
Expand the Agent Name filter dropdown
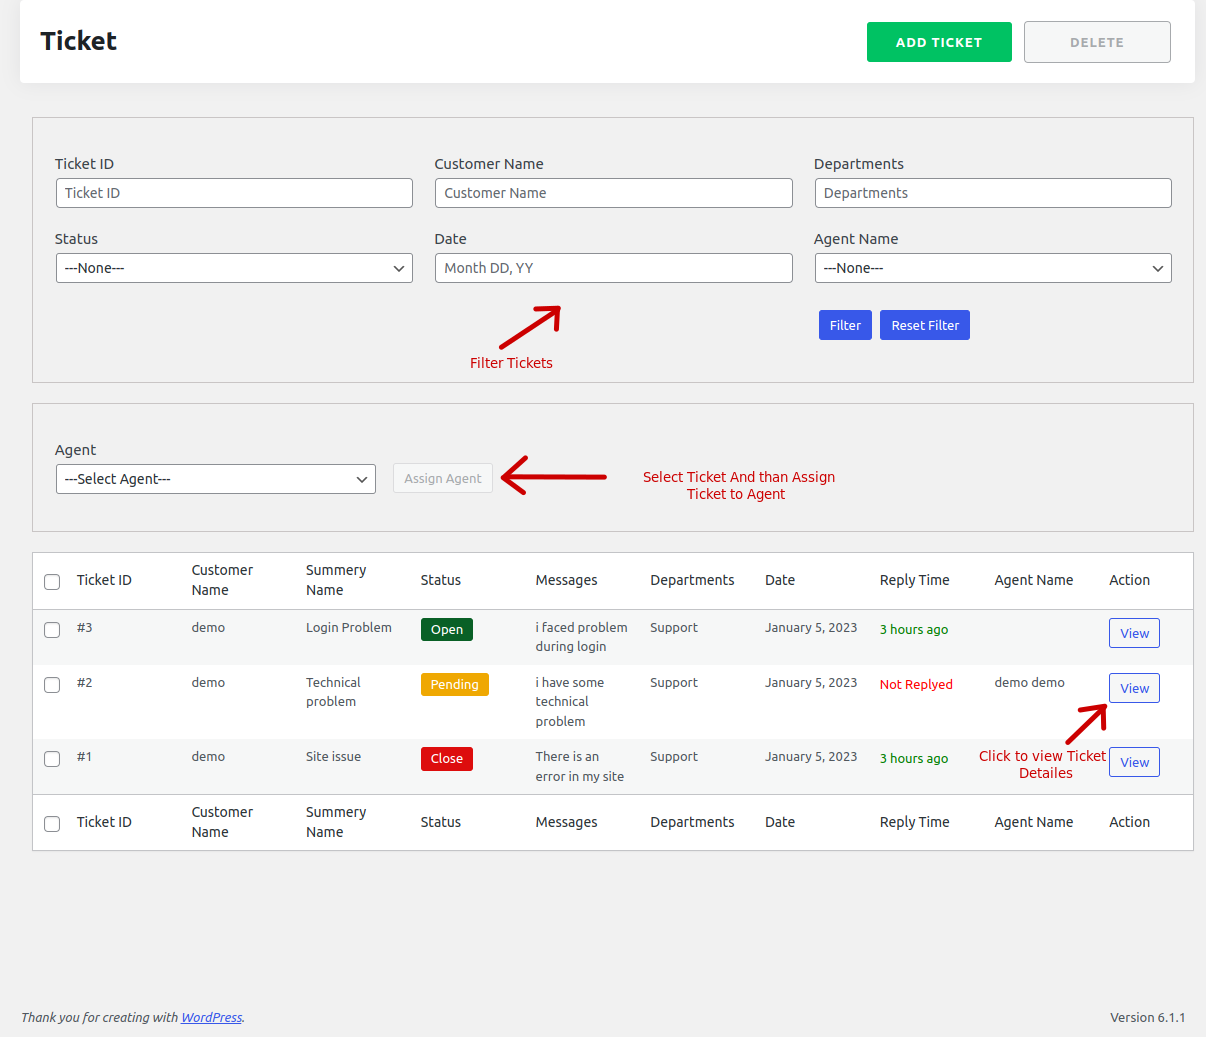(x=993, y=268)
